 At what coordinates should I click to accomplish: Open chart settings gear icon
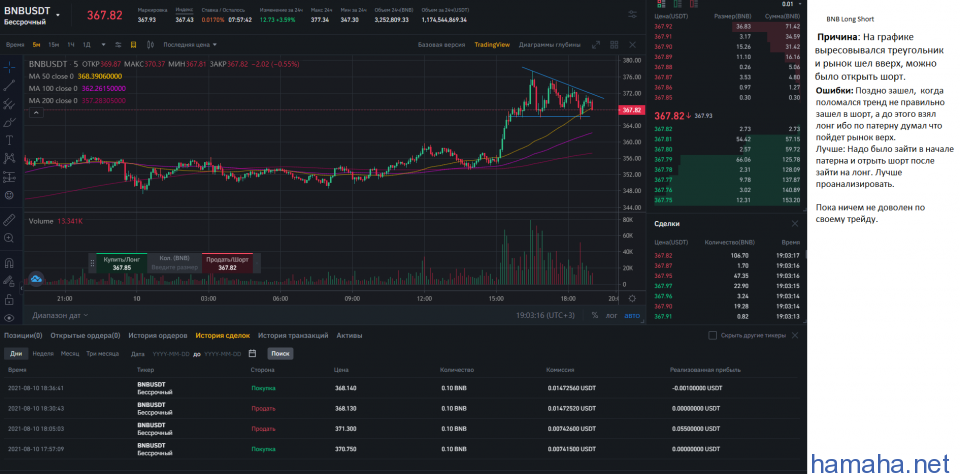pyautogui.click(x=632, y=298)
